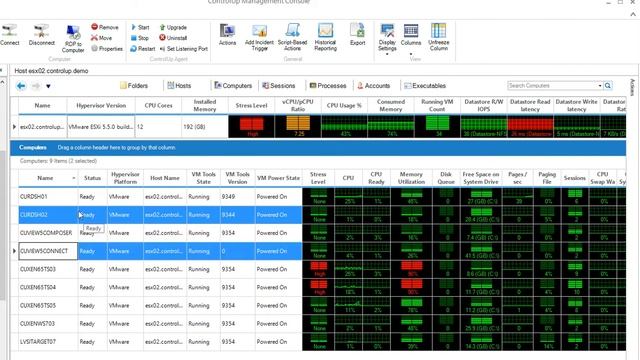This screenshot has width=640, height=360.
Task: Click the host red High stress cell
Action: [x=251, y=127]
